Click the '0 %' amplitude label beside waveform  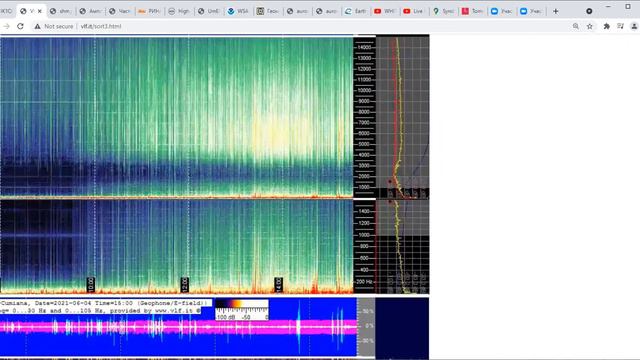[369, 326]
